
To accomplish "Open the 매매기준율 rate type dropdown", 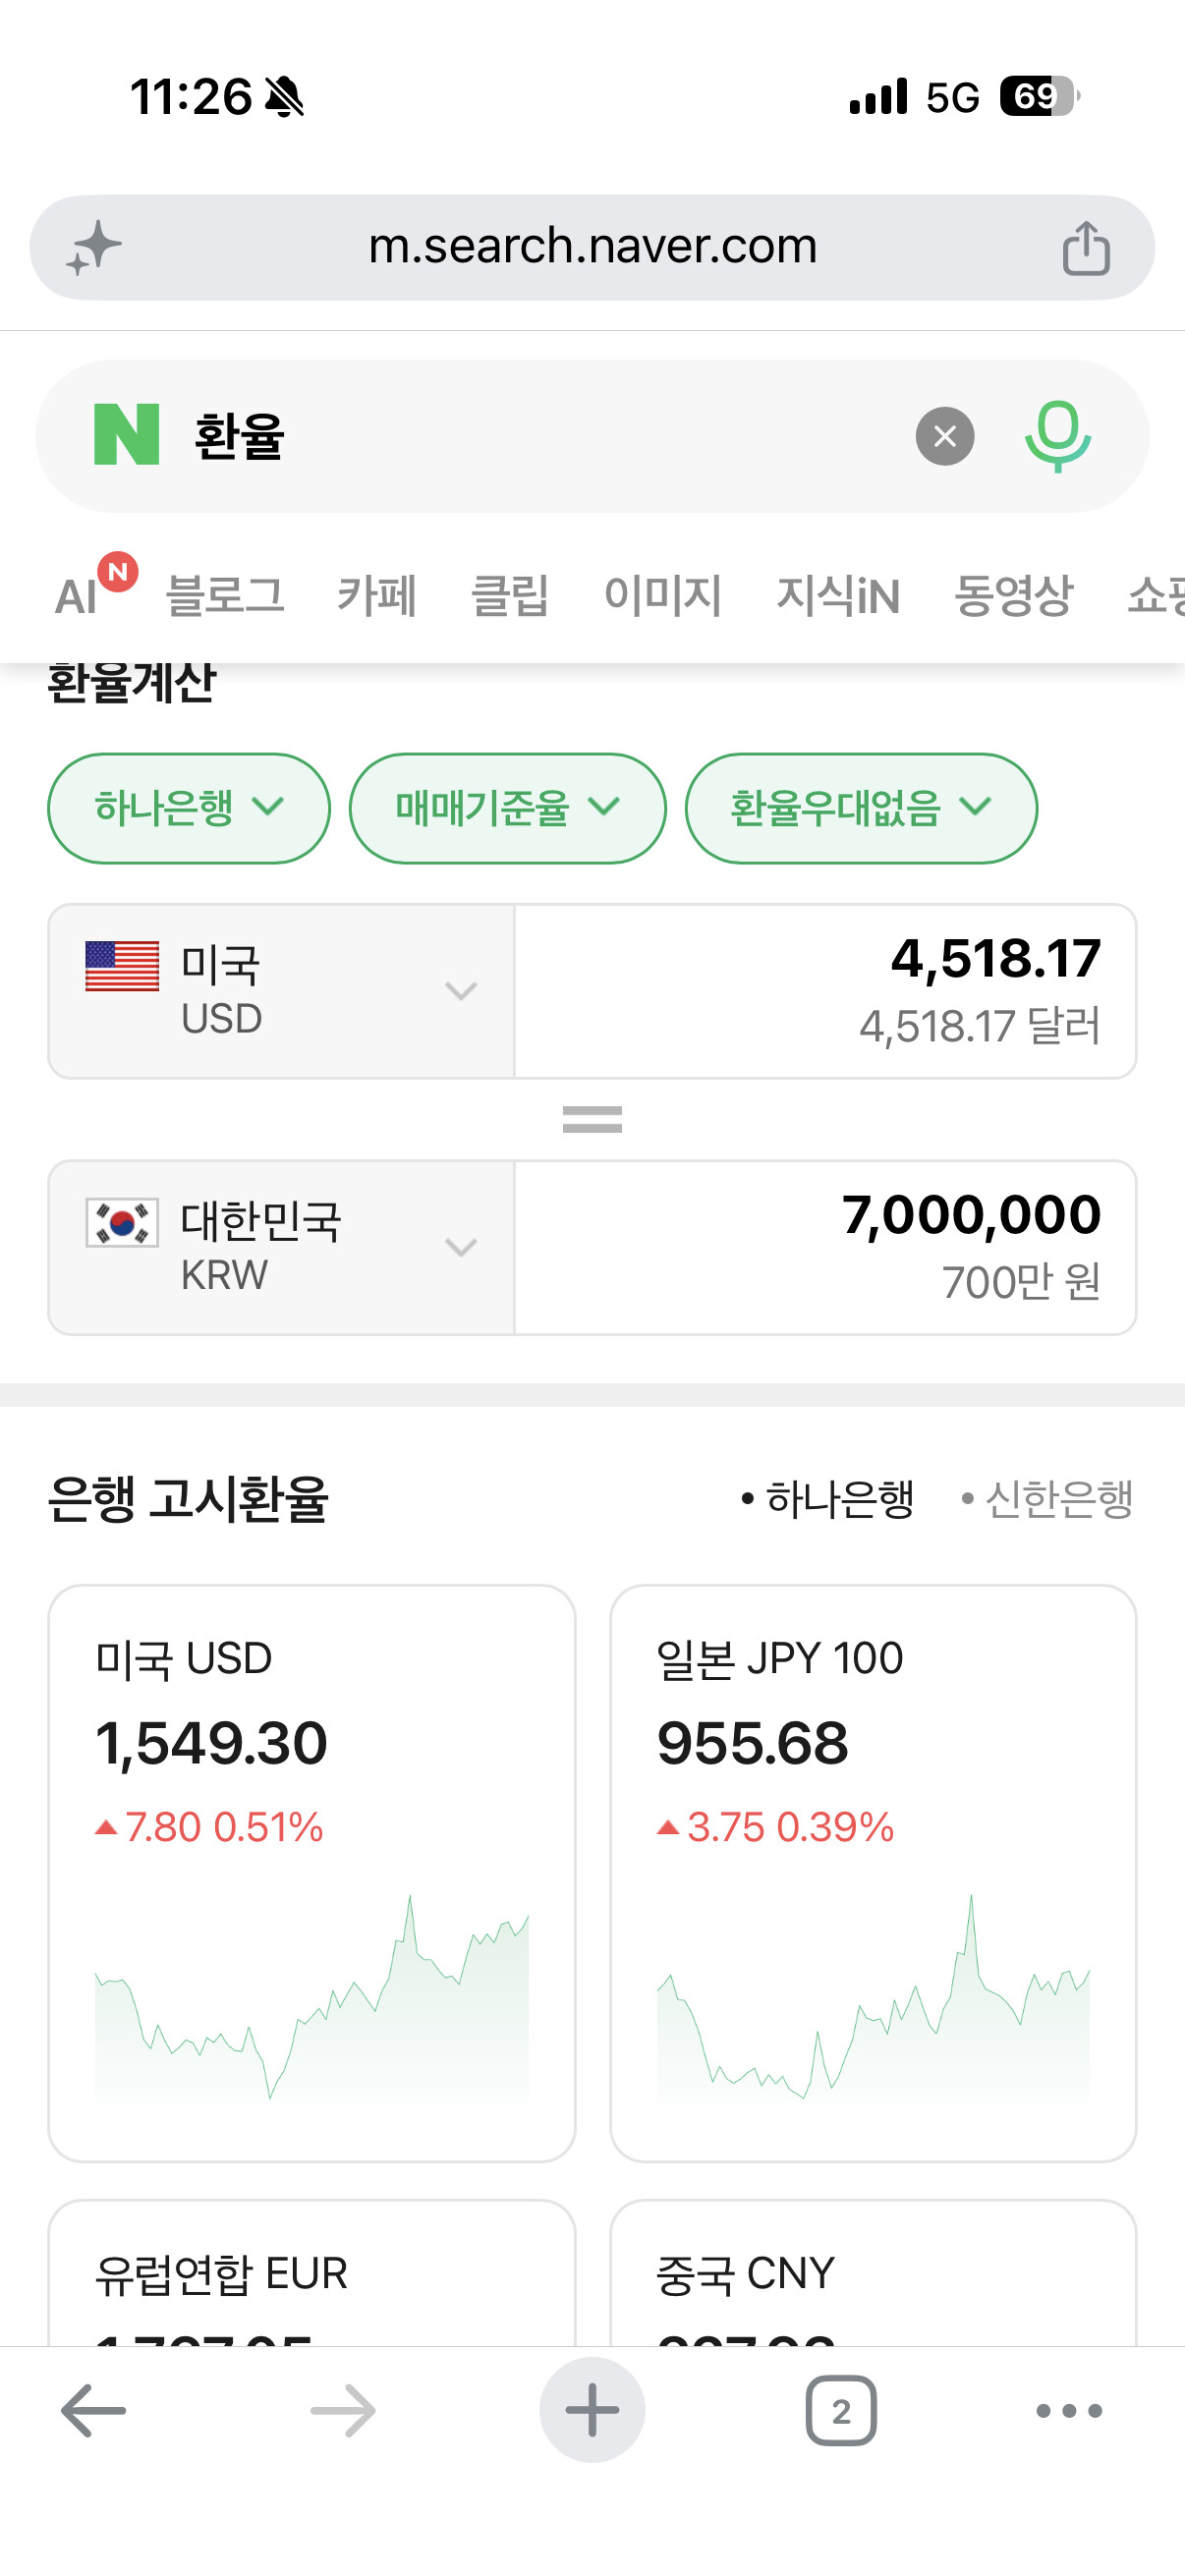I will [507, 808].
